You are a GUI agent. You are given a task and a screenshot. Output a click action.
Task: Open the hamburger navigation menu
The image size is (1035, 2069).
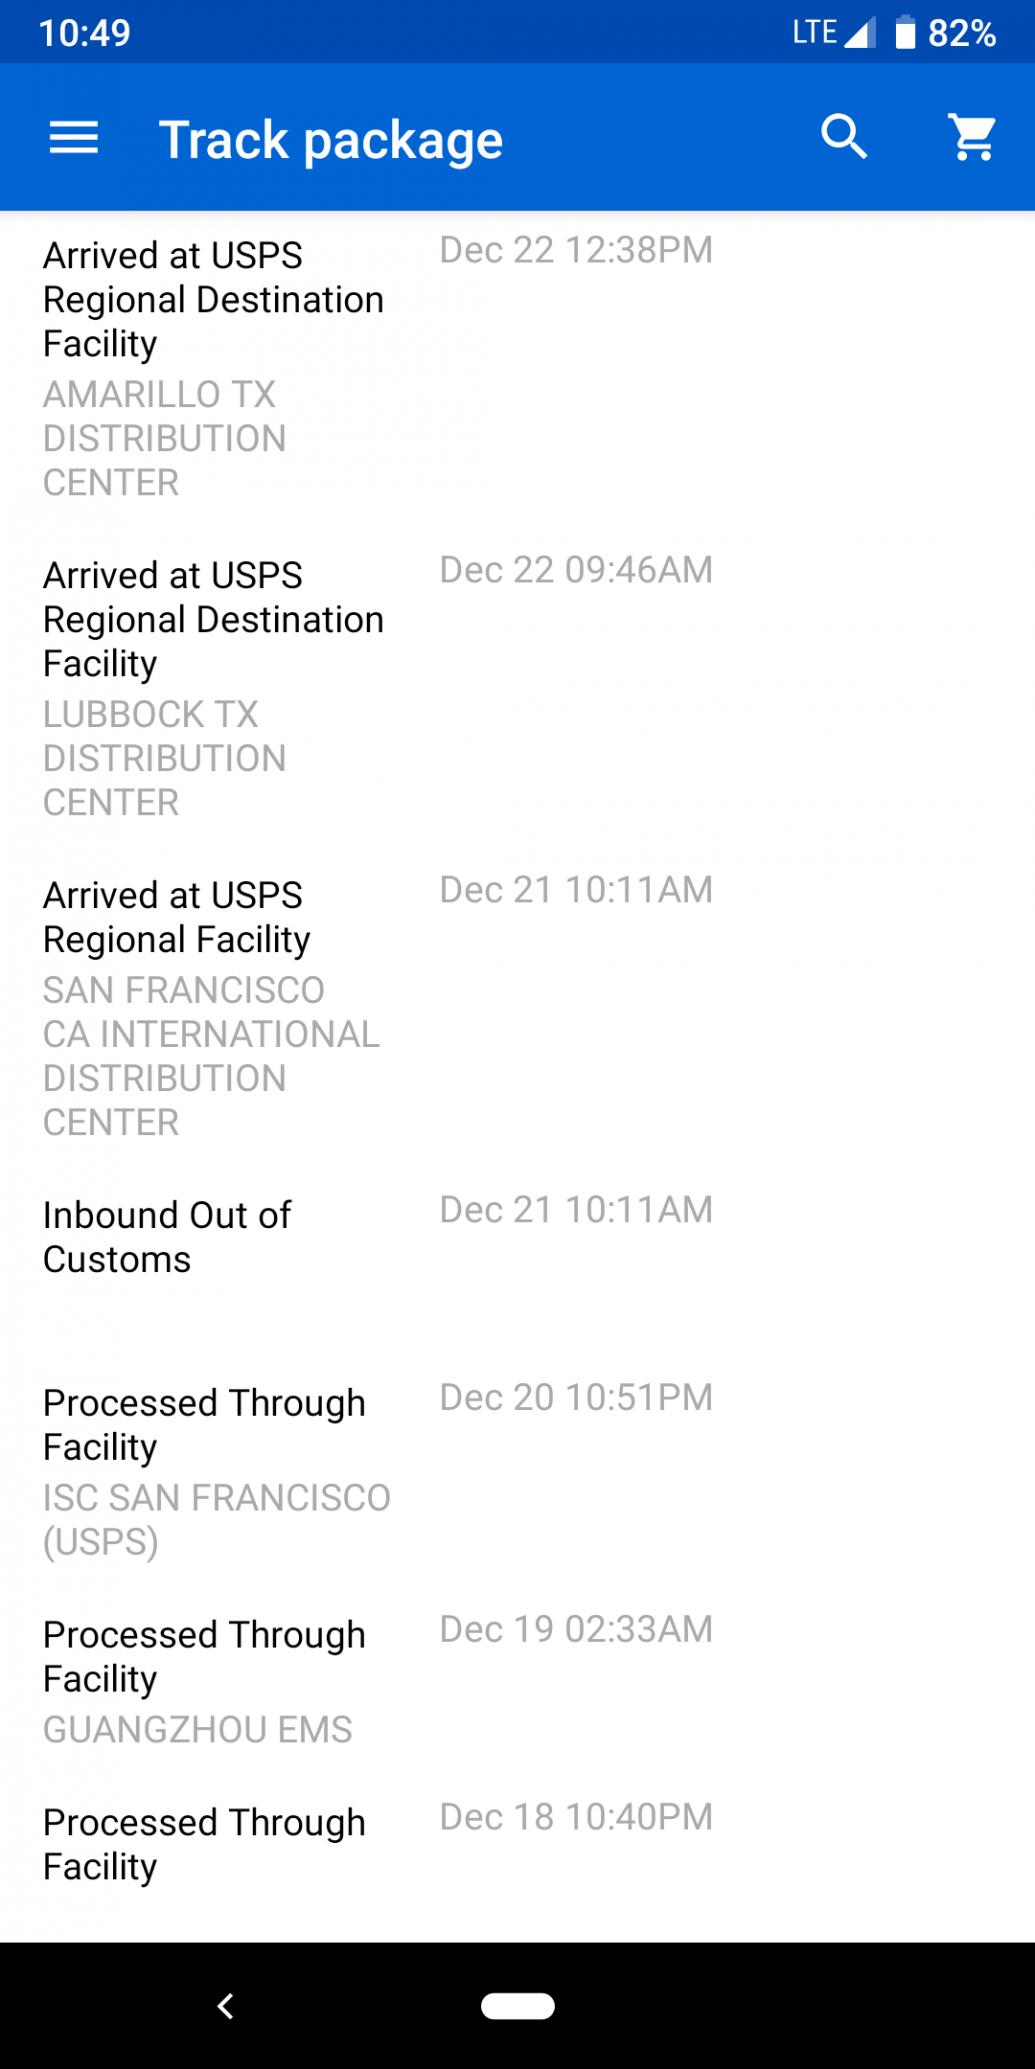[74, 138]
